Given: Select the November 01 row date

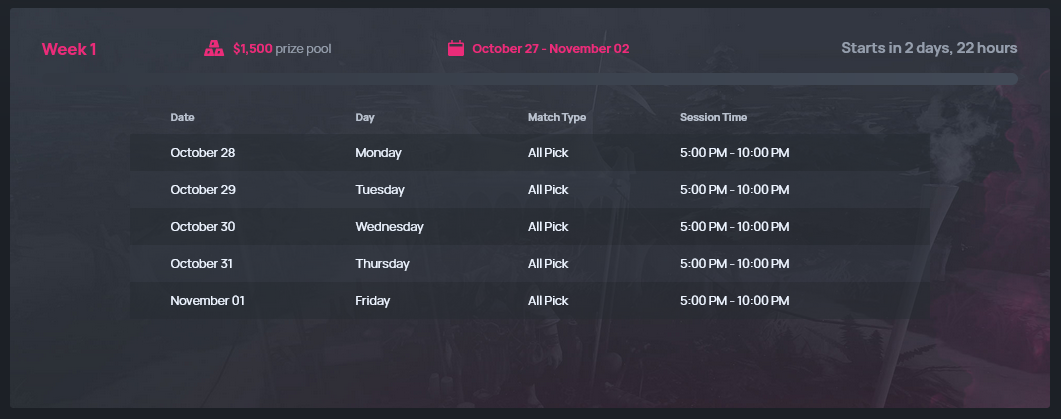Looking at the screenshot, I should point(207,301).
